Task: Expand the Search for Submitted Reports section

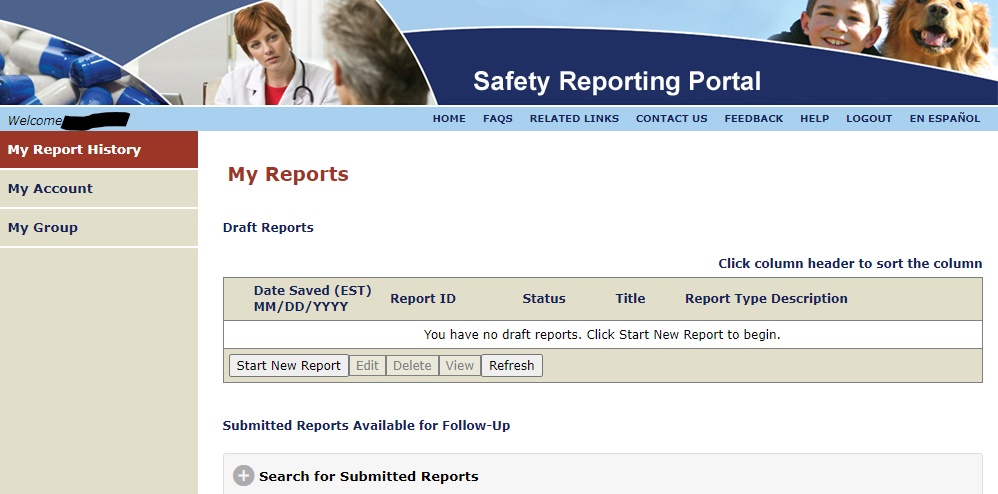Action: pos(368,476)
